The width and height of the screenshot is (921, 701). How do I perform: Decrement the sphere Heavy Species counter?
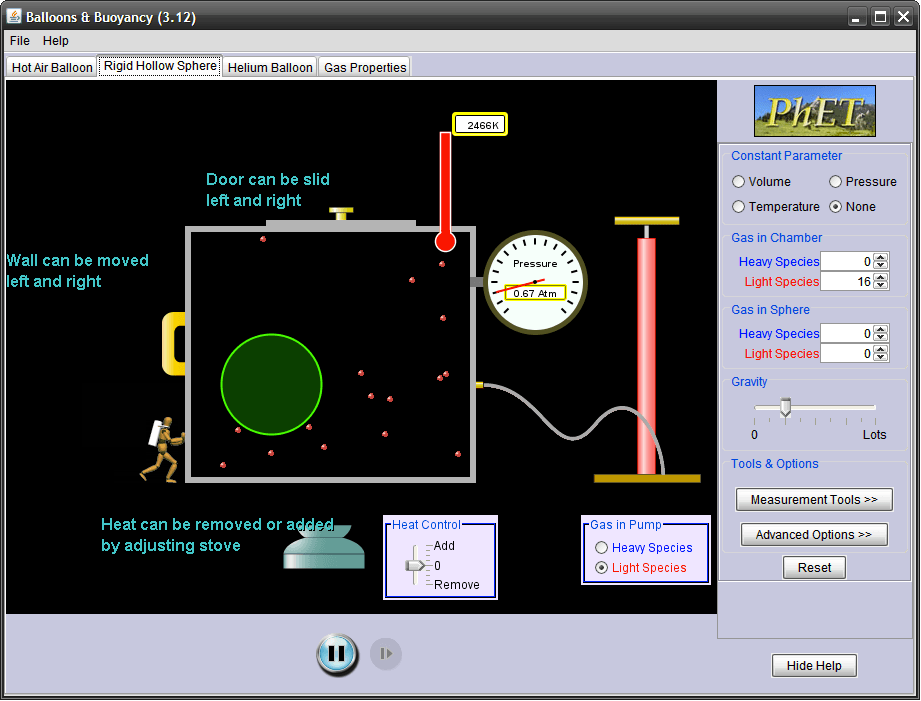tap(879, 338)
